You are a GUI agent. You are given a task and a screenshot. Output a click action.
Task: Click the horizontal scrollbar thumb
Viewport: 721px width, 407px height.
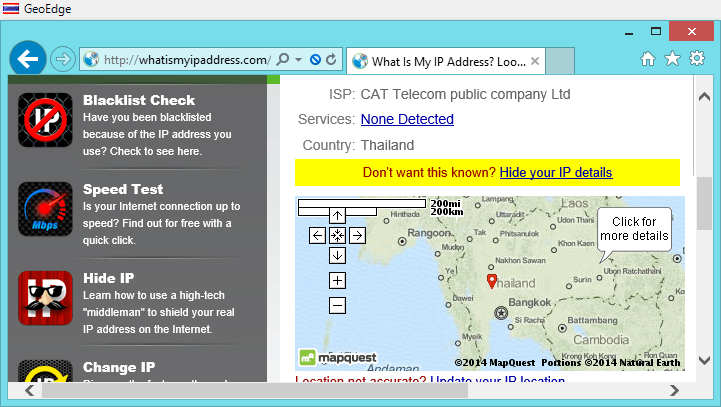coord(255,390)
